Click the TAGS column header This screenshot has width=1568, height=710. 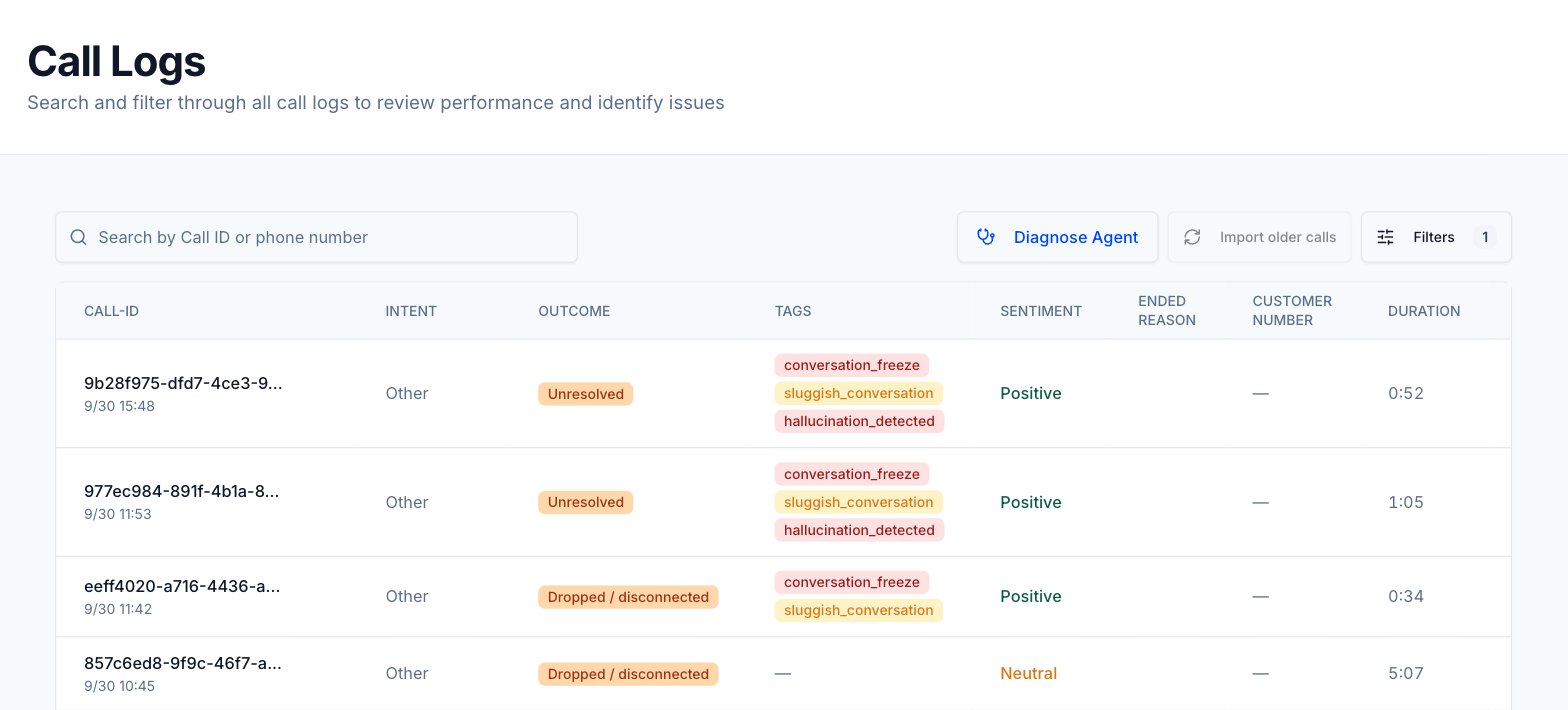click(x=793, y=311)
